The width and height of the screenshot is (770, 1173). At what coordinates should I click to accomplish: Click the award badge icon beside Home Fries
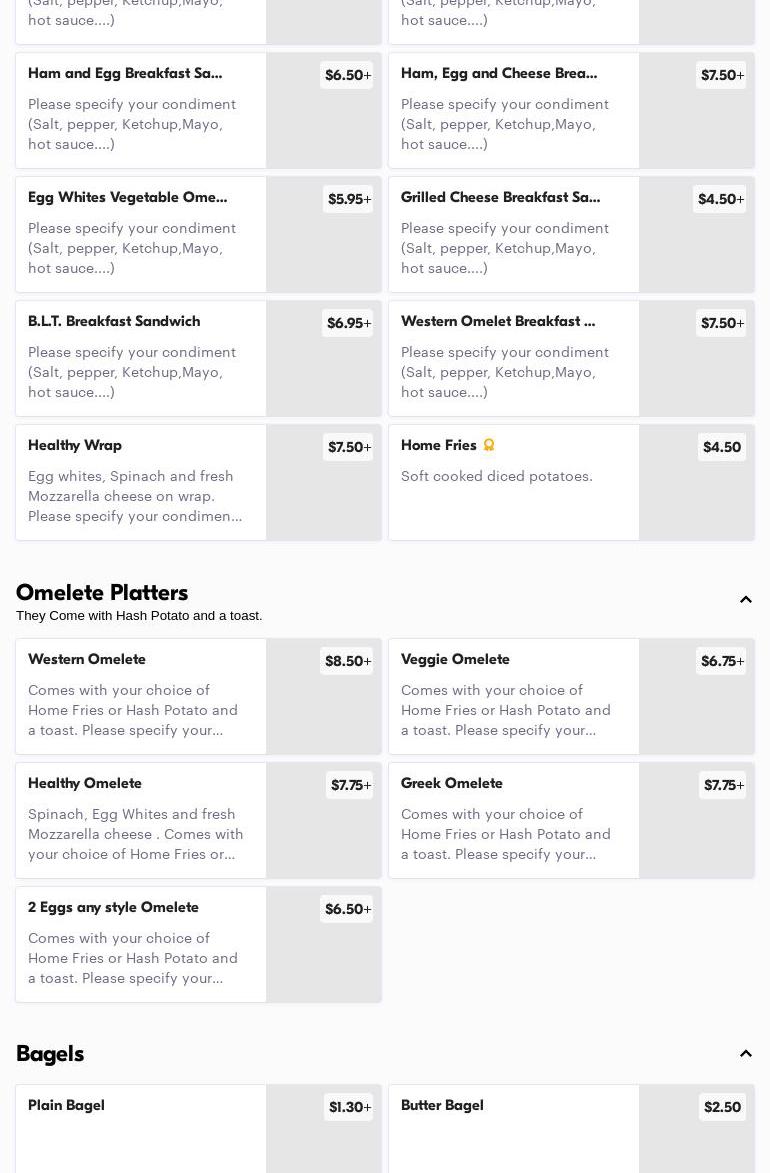coord(489,445)
